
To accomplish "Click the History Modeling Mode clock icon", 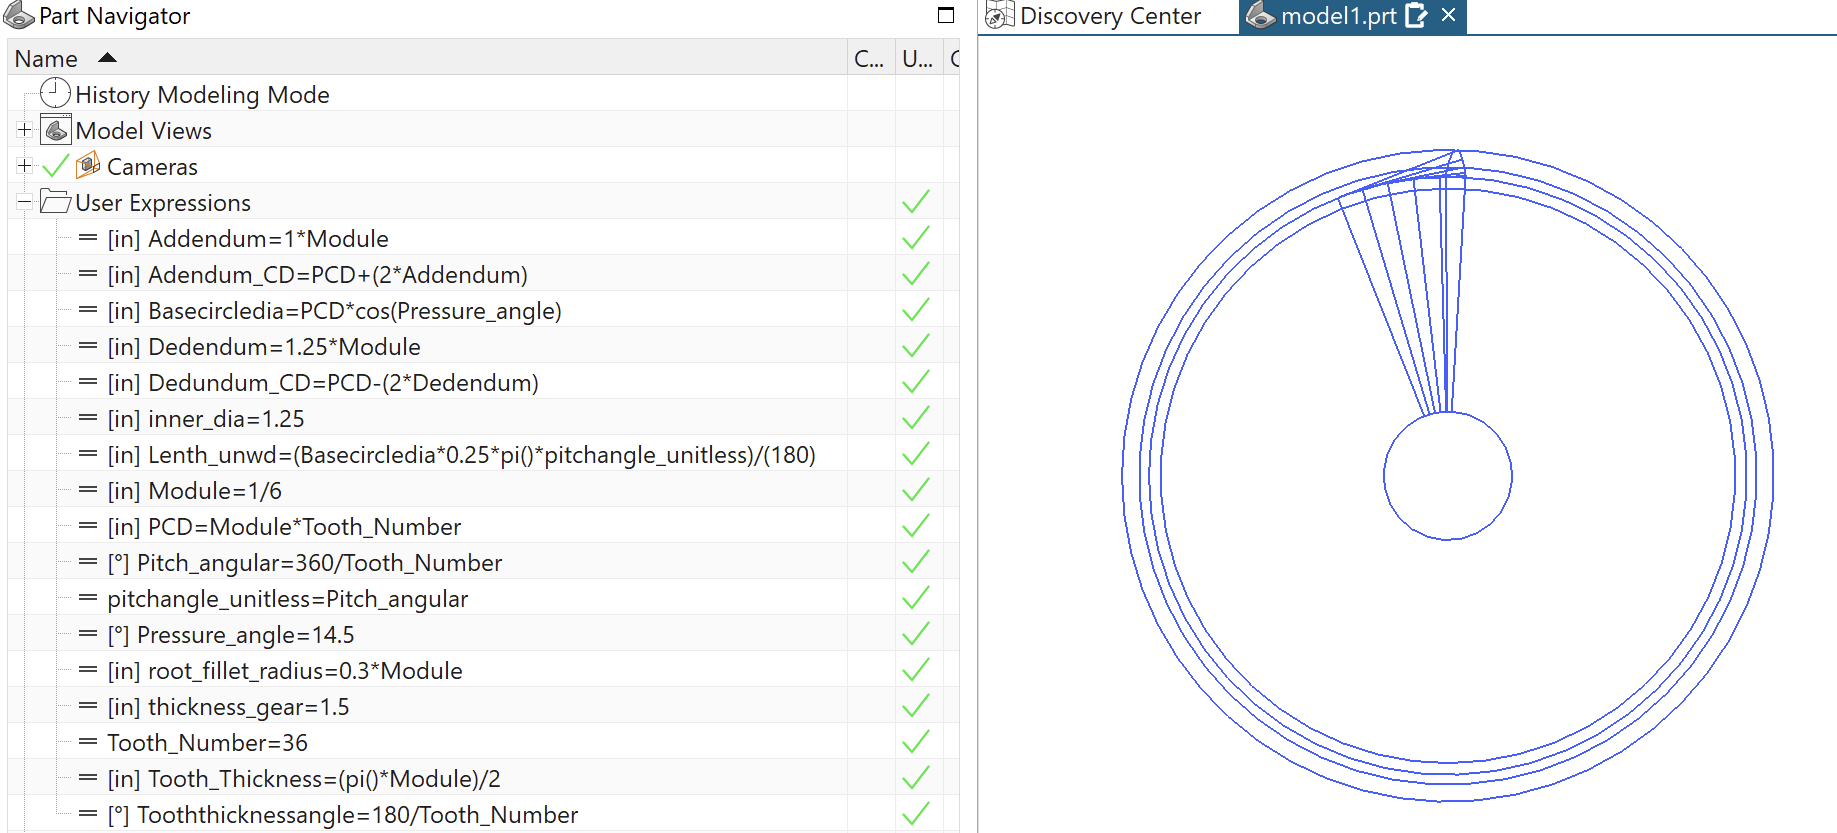I will [x=55, y=93].
